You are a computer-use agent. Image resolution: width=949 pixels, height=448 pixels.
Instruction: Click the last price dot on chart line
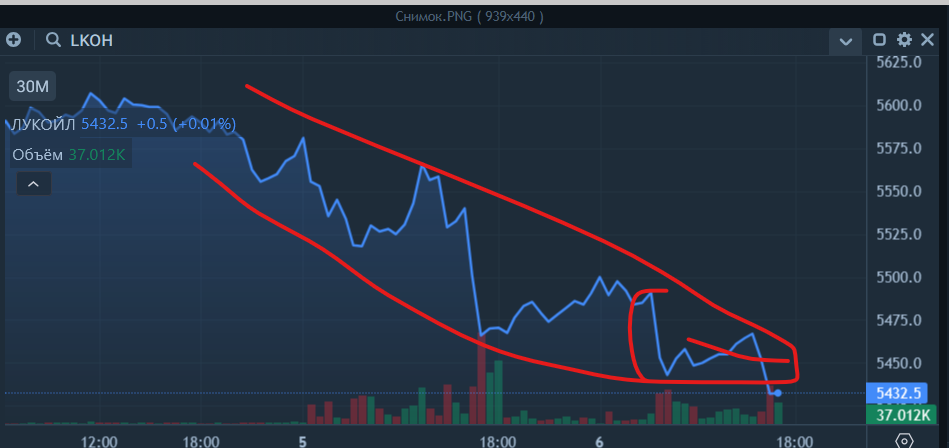click(x=778, y=393)
